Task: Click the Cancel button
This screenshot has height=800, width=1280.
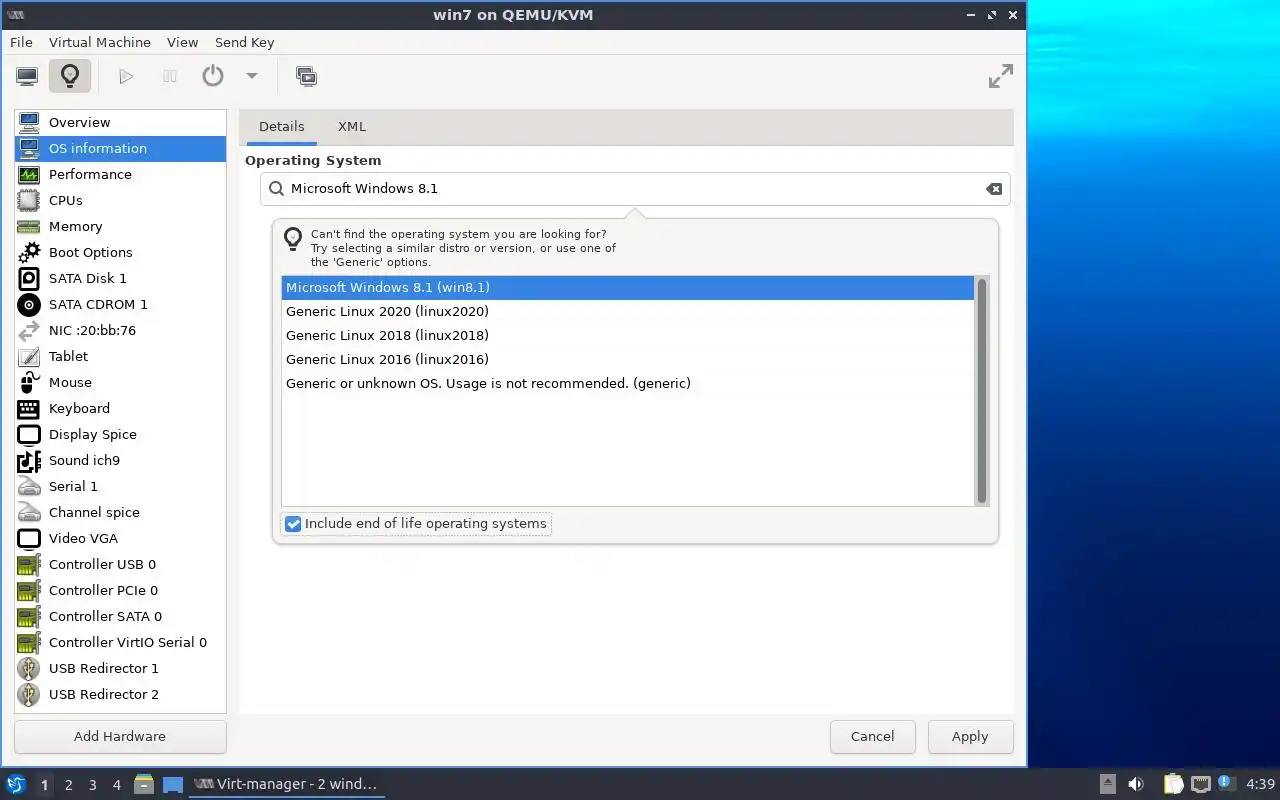Action: coord(872,736)
